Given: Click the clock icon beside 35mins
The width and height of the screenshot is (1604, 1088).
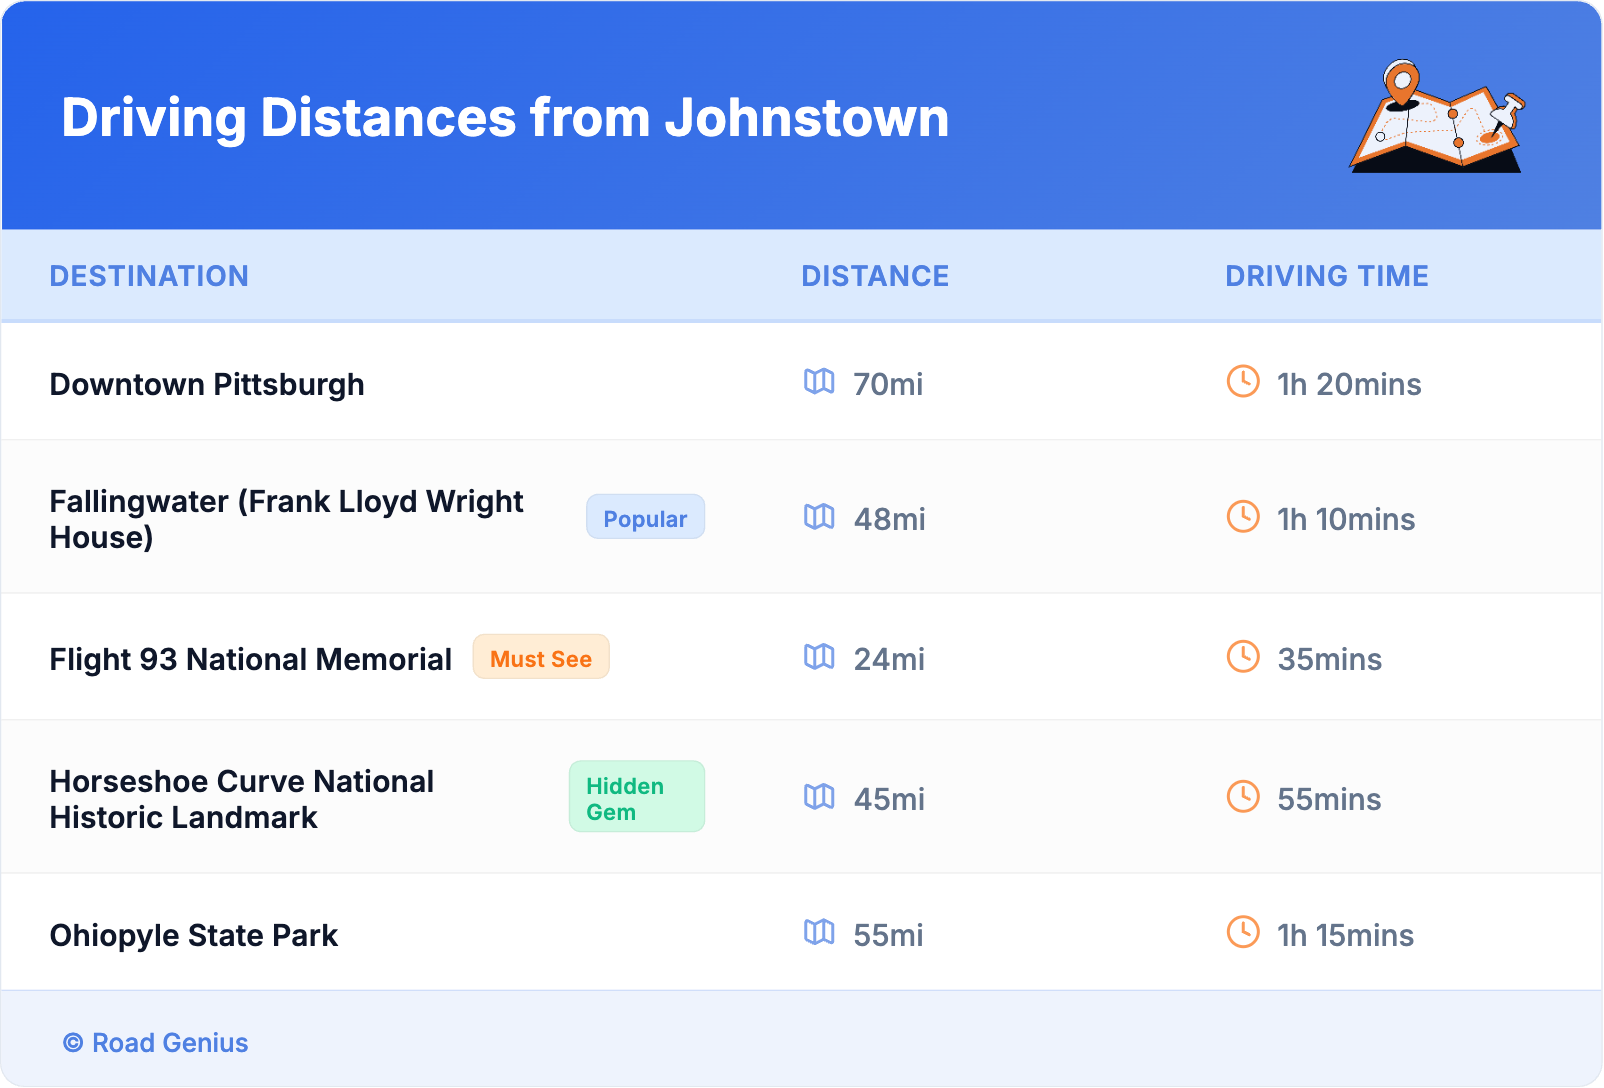Looking at the screenshot, I should tap(1243, 657).
